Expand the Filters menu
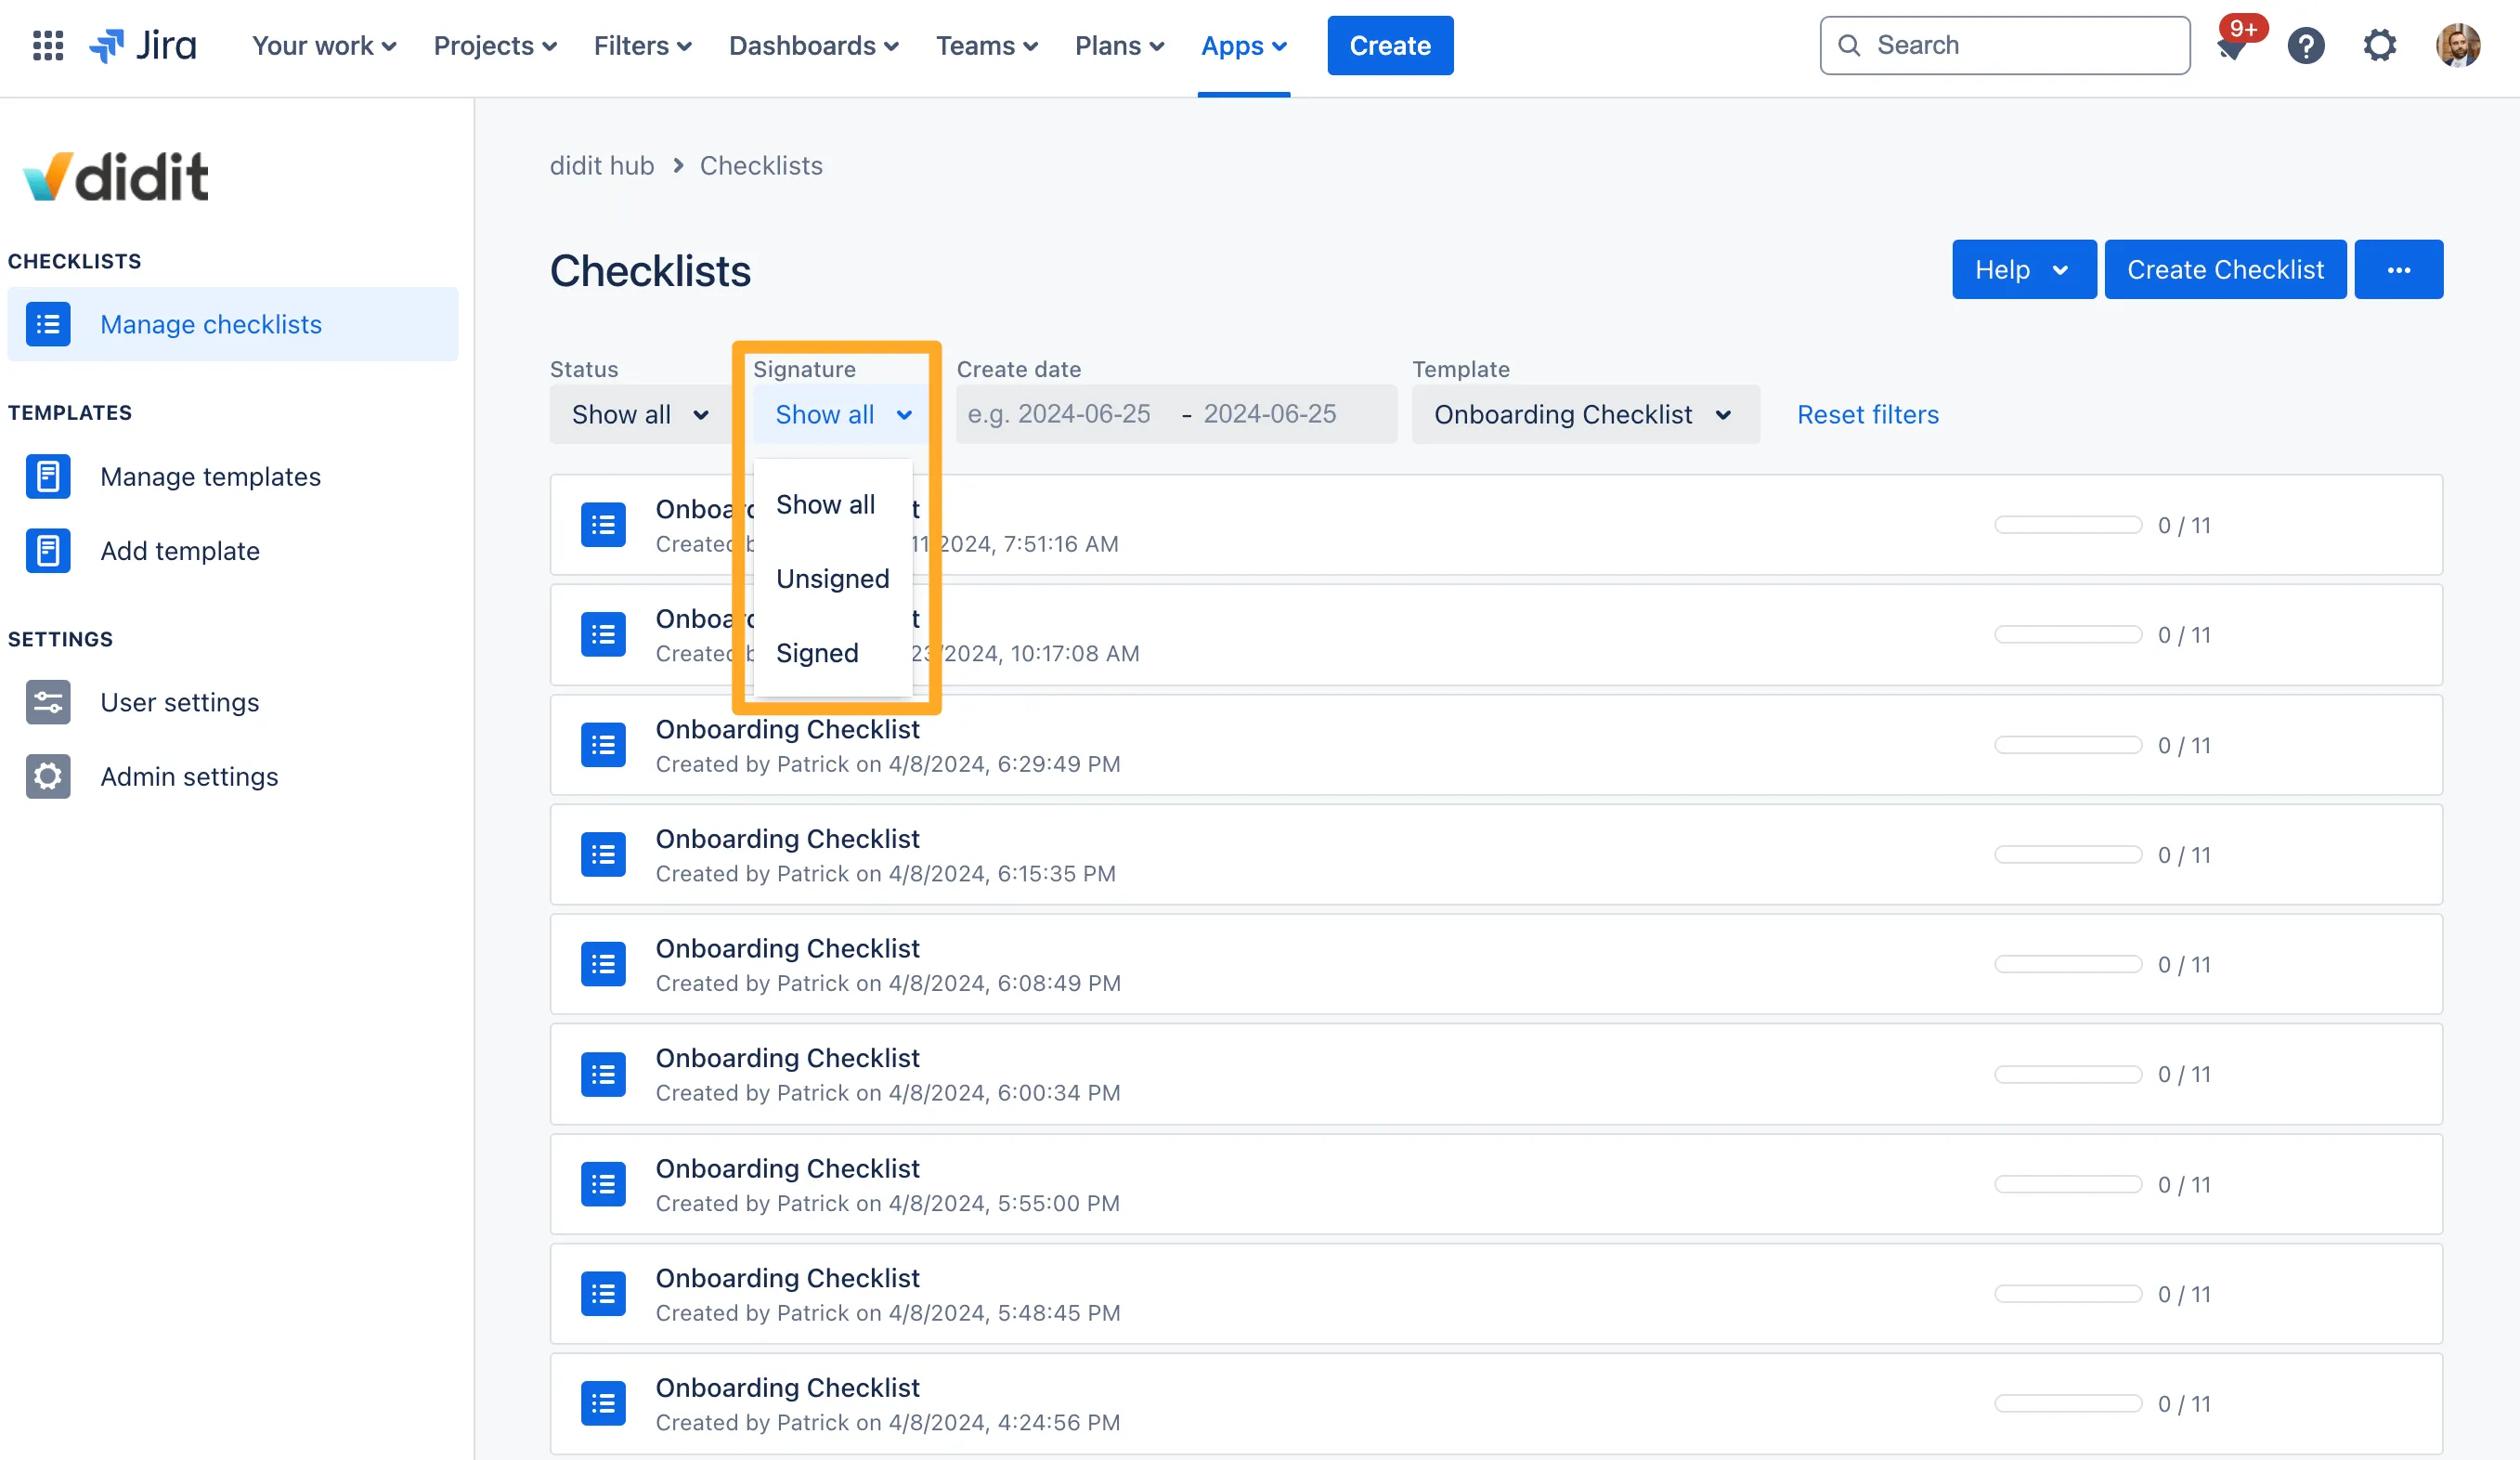 pos(642,45)
